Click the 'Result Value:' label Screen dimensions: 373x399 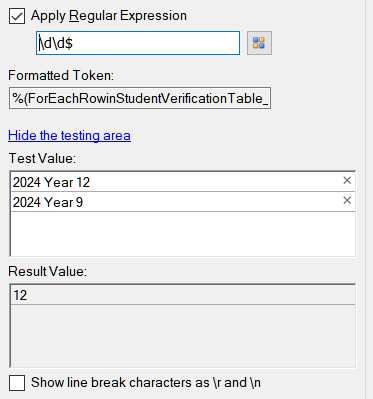pyautogui.click(x=47, y=271)
